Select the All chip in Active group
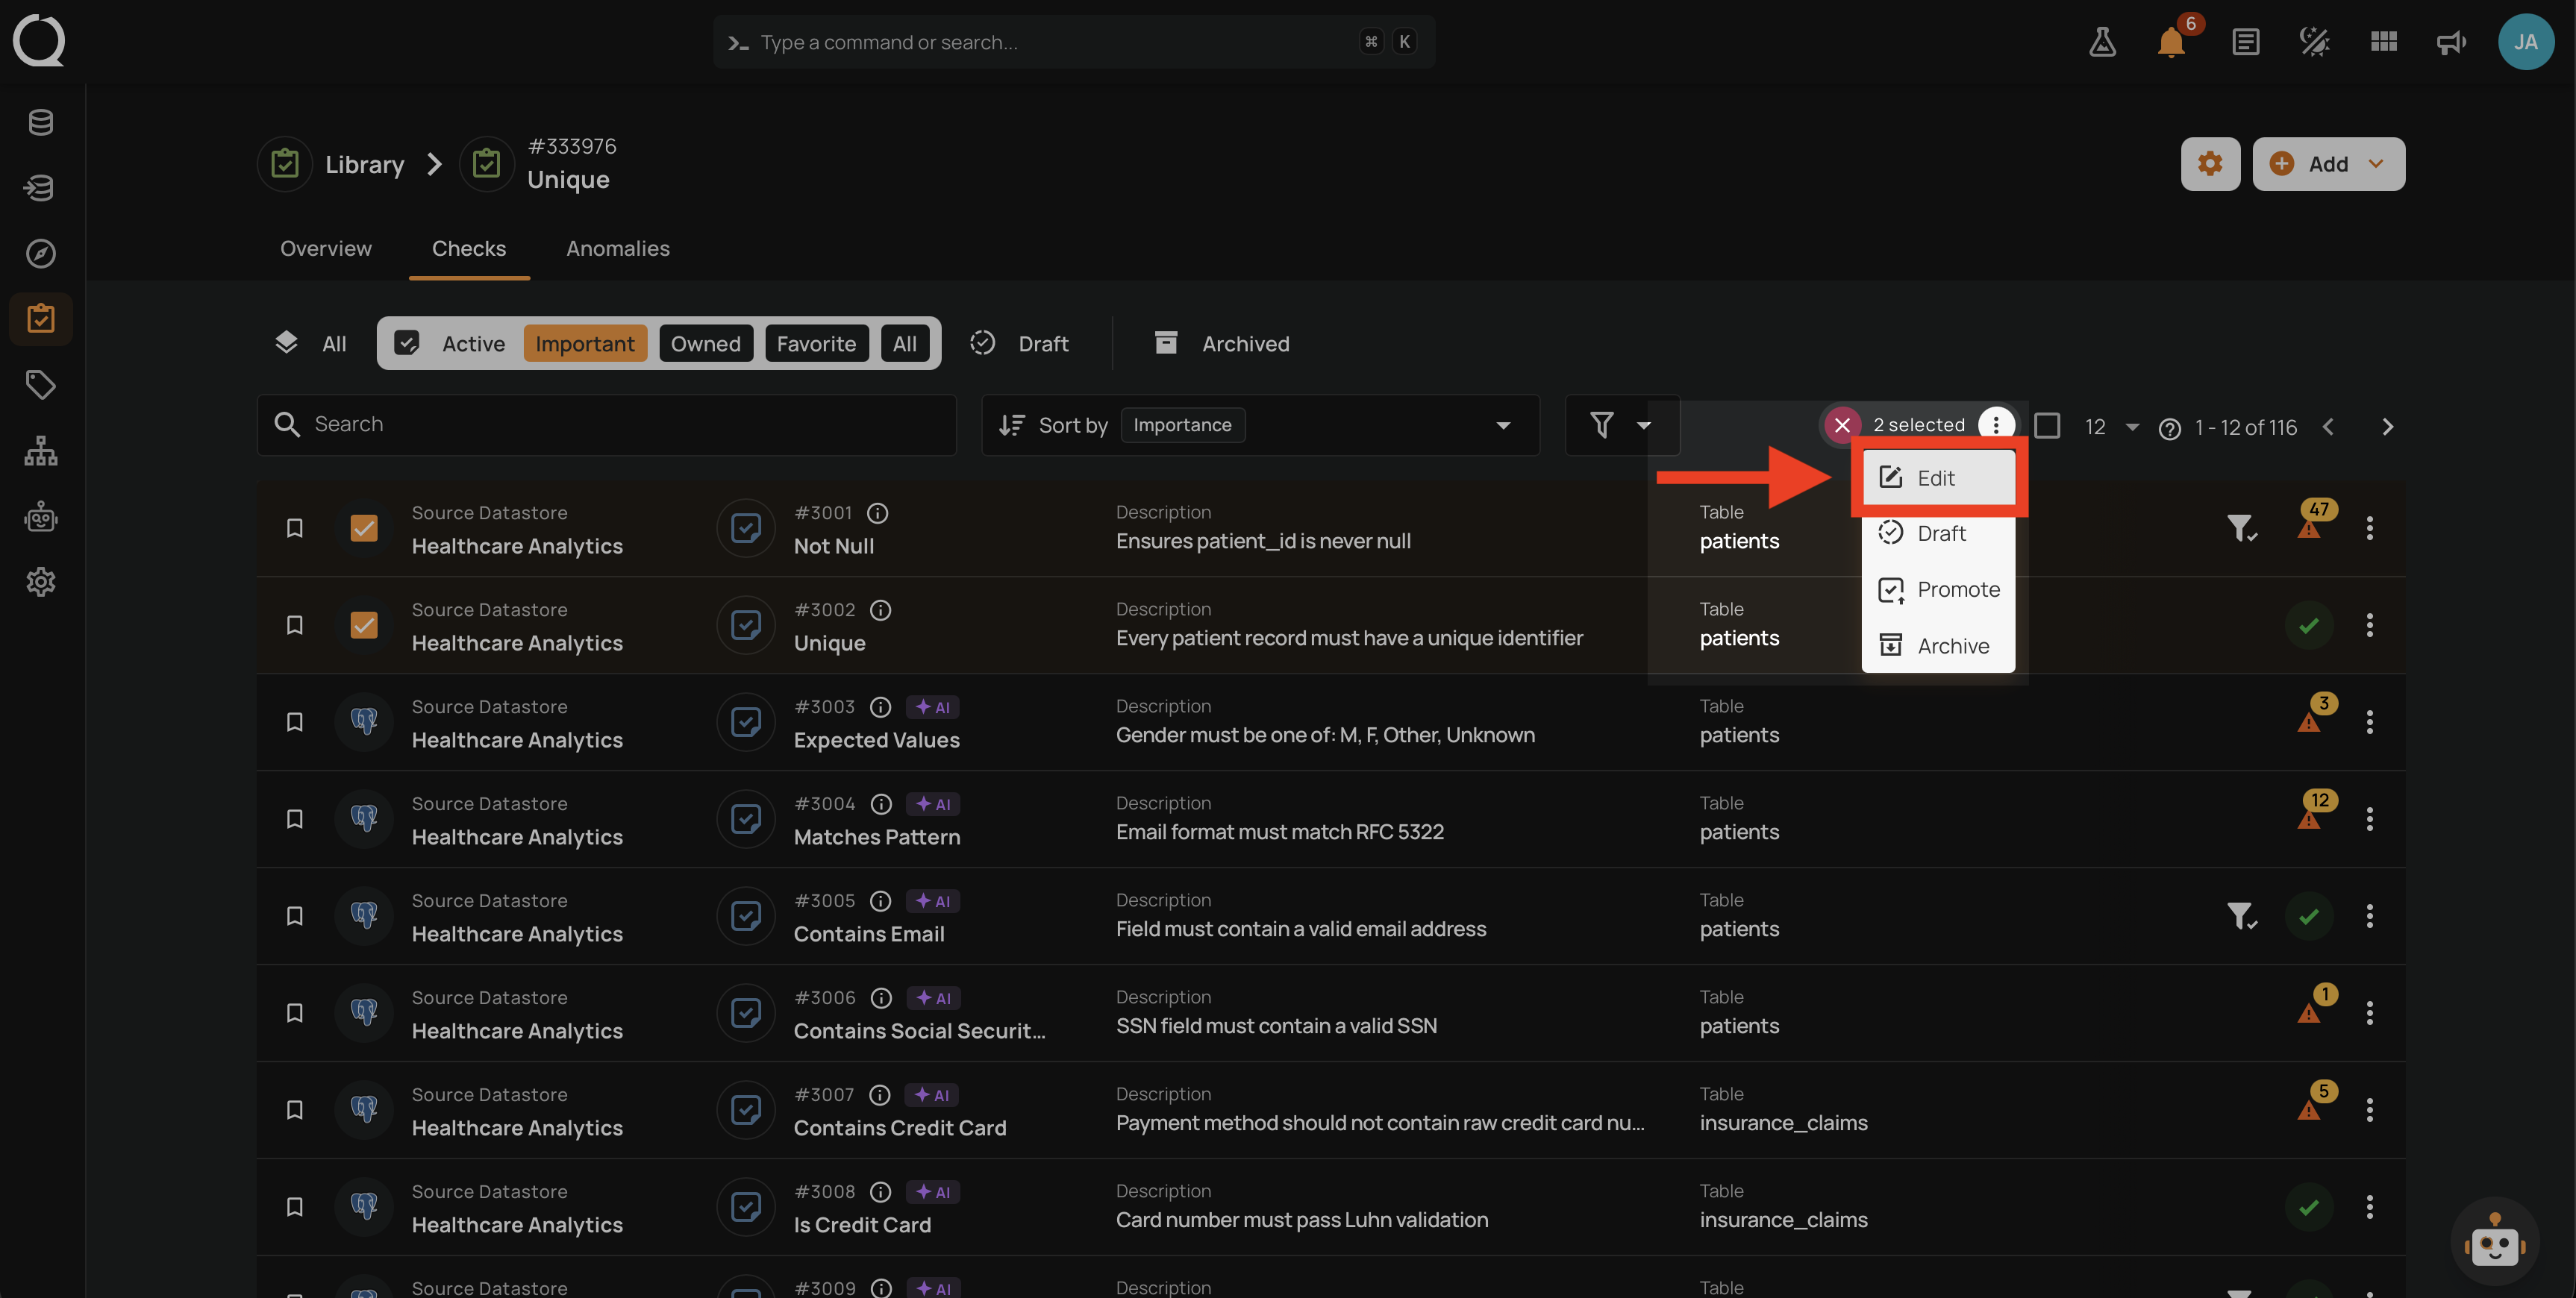 [x=904, y=344]
